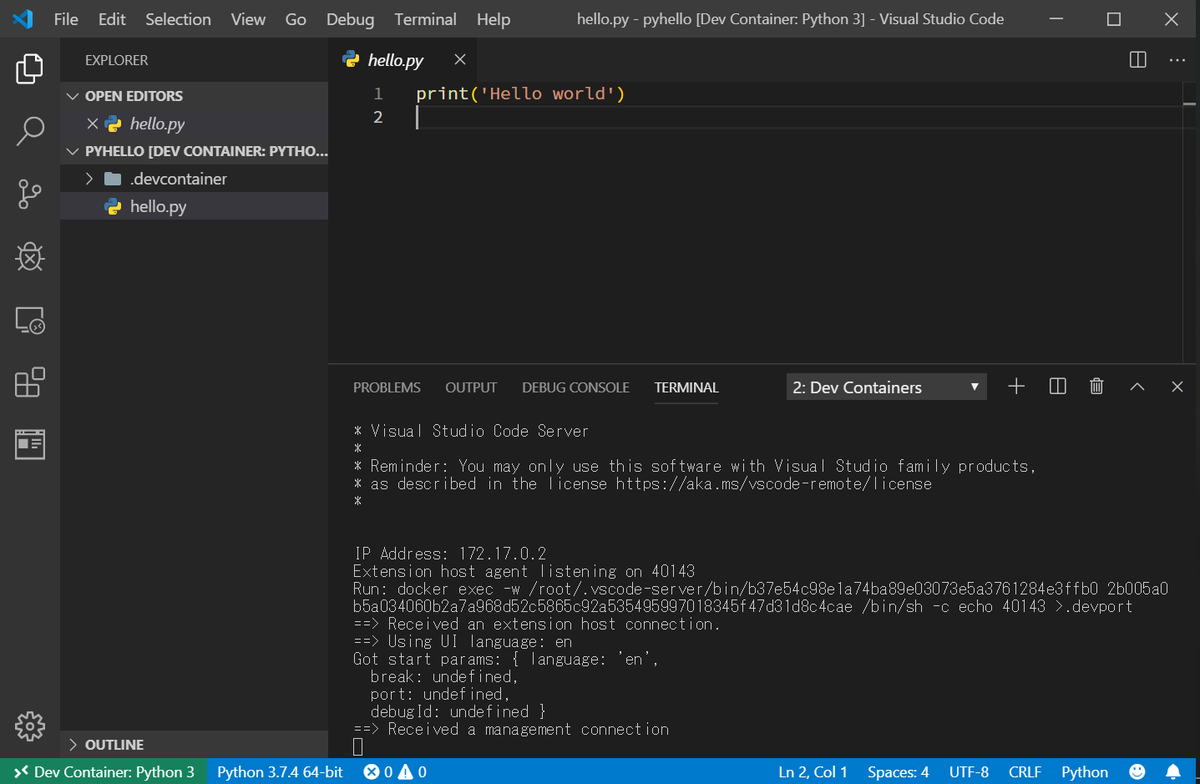This screenshot has height=784, width=1200.
Task: Close the hello.py editor tab
Action: tap(459, 60)
